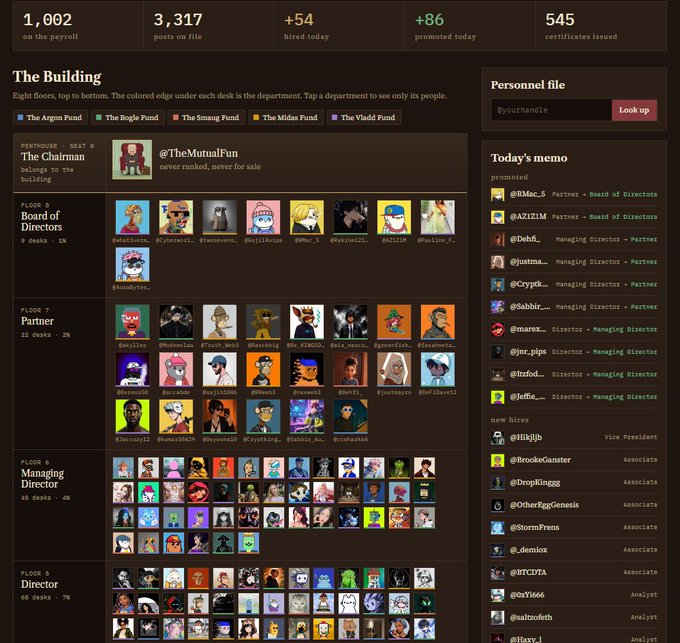Toggle The Midas Fund department filter
The image size is (680, 643).
[286, 118]
